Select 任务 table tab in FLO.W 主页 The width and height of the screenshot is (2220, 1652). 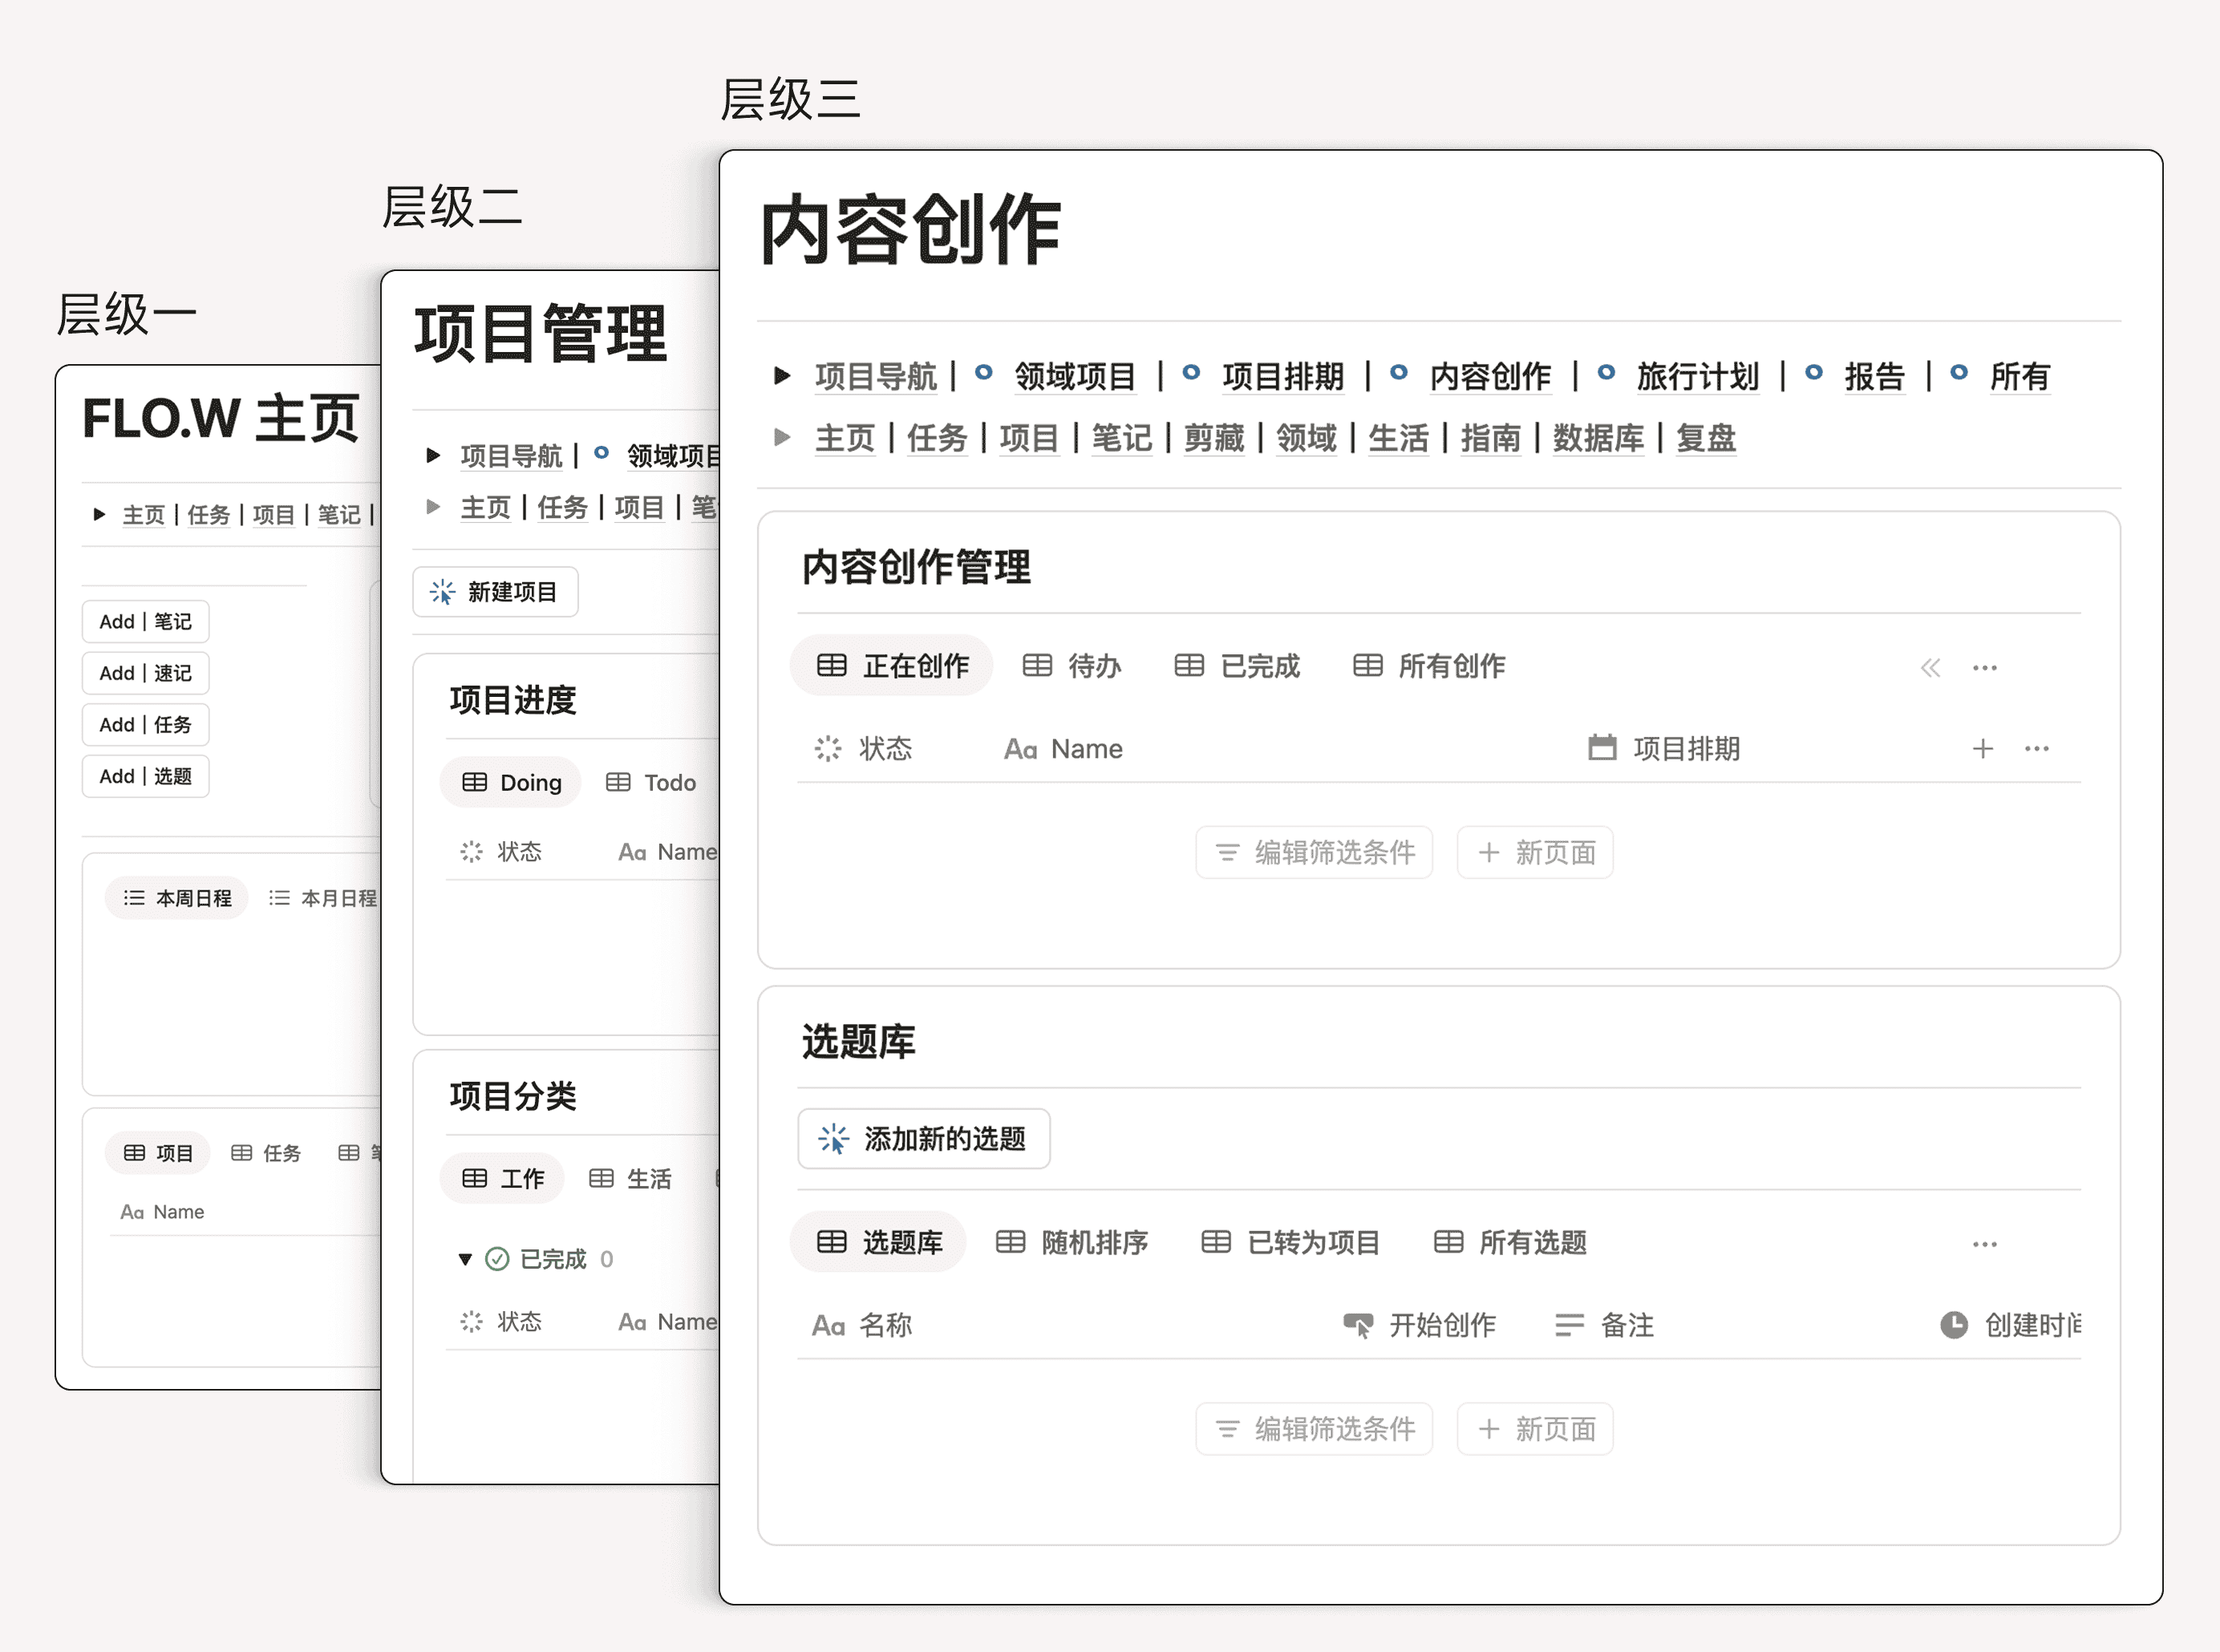point(265,1153)
